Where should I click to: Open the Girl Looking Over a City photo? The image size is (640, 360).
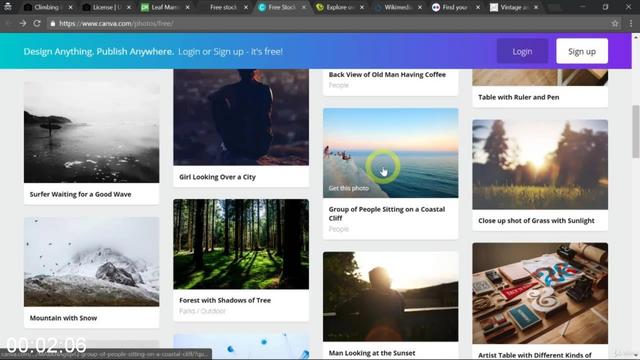coord(241,117)
